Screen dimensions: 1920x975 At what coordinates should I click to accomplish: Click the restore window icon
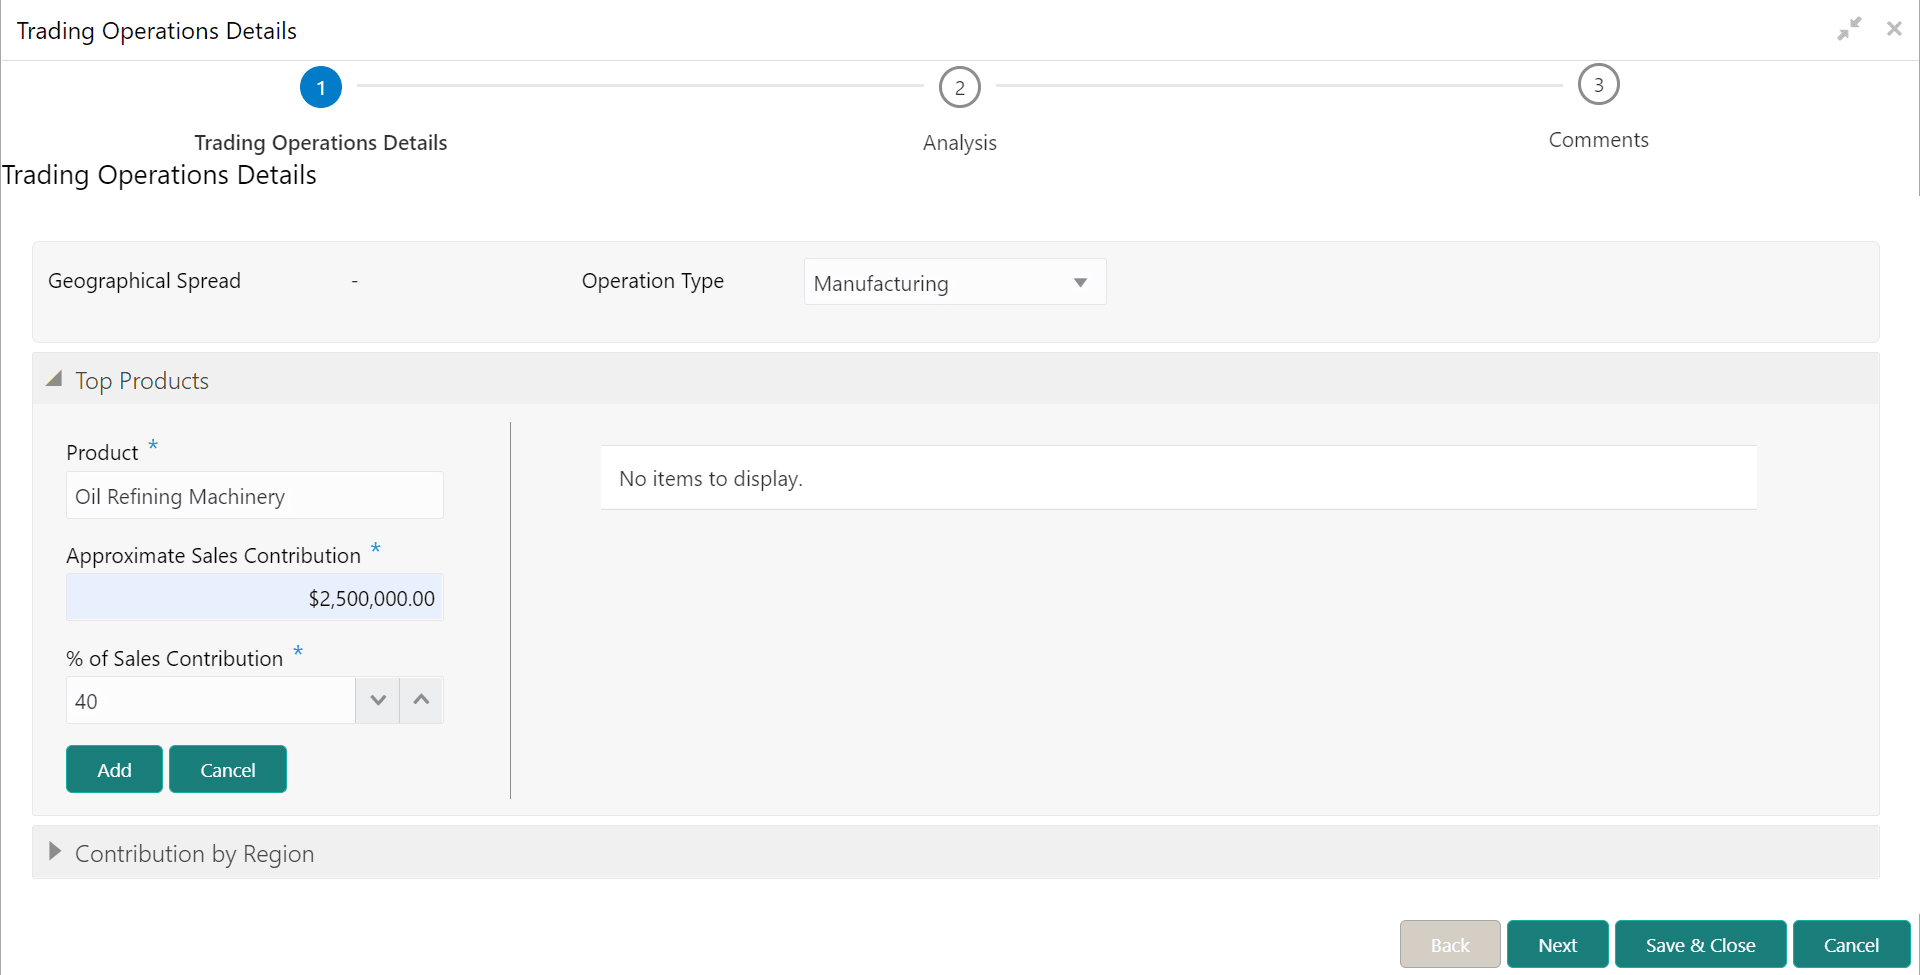pyautogui.click(x=1849, y=28)
